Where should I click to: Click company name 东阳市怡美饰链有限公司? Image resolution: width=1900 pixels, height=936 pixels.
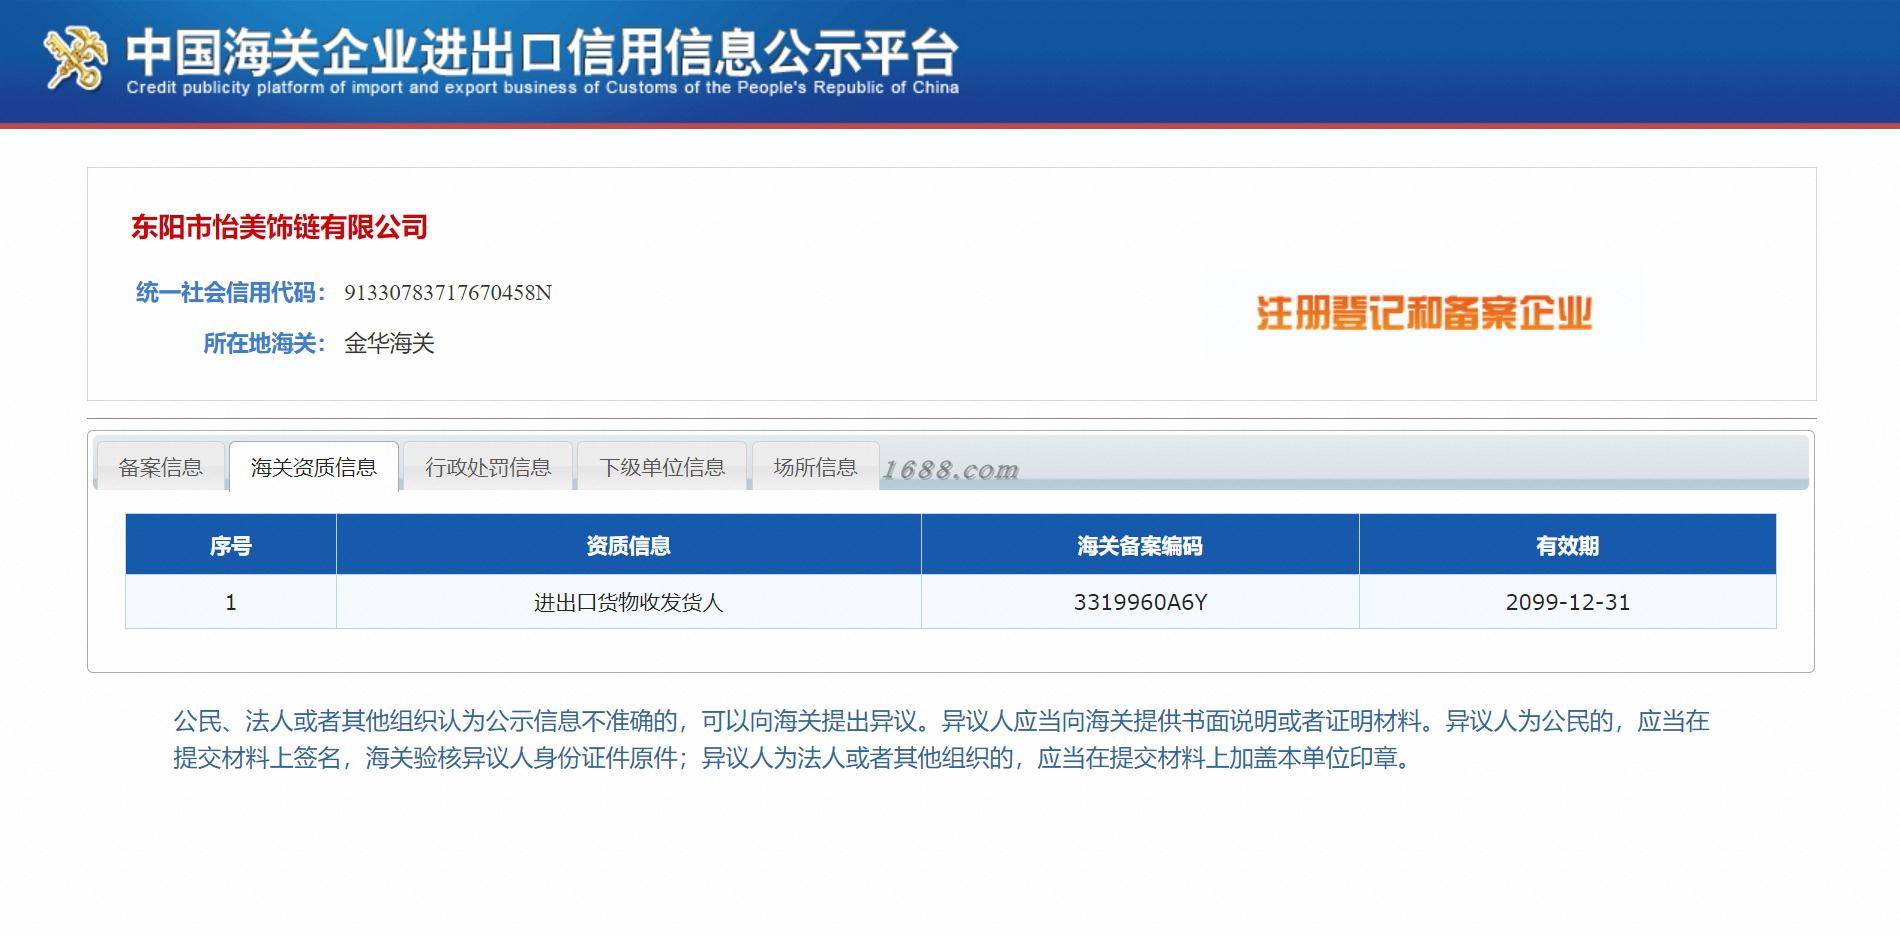[x=279, y=227]
